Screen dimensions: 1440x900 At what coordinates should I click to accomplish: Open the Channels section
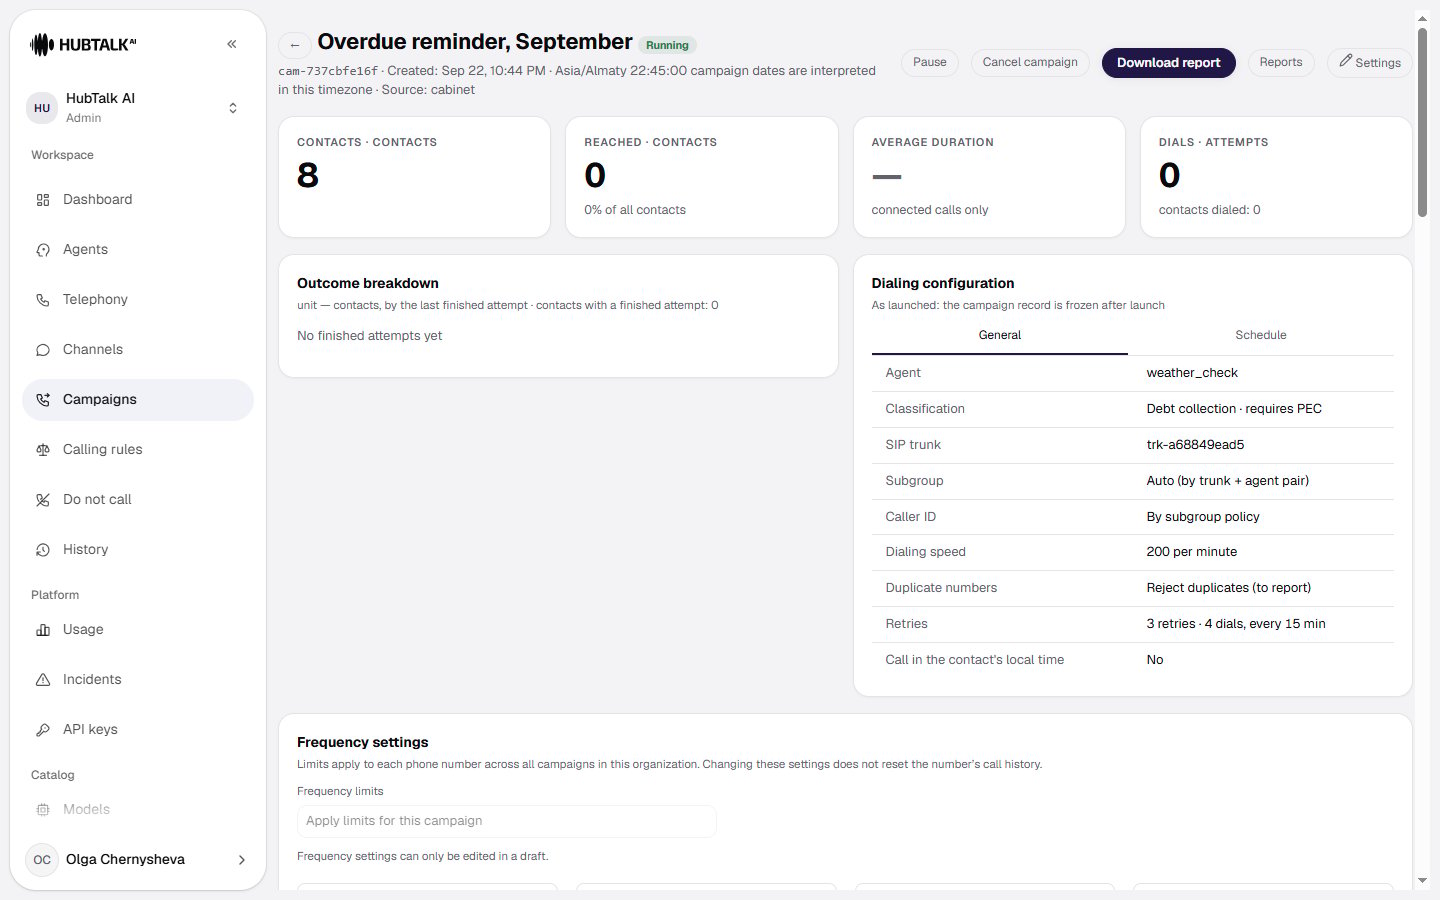(138, 350)
